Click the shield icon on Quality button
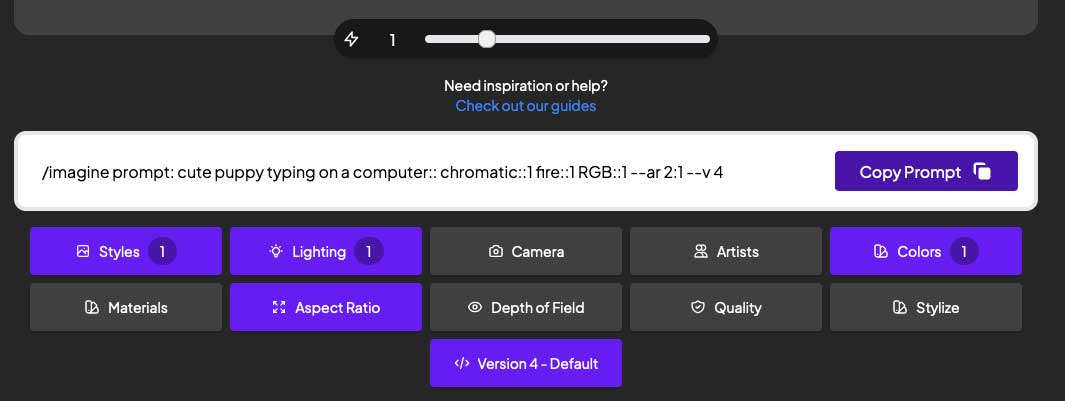 coord(698,308)
